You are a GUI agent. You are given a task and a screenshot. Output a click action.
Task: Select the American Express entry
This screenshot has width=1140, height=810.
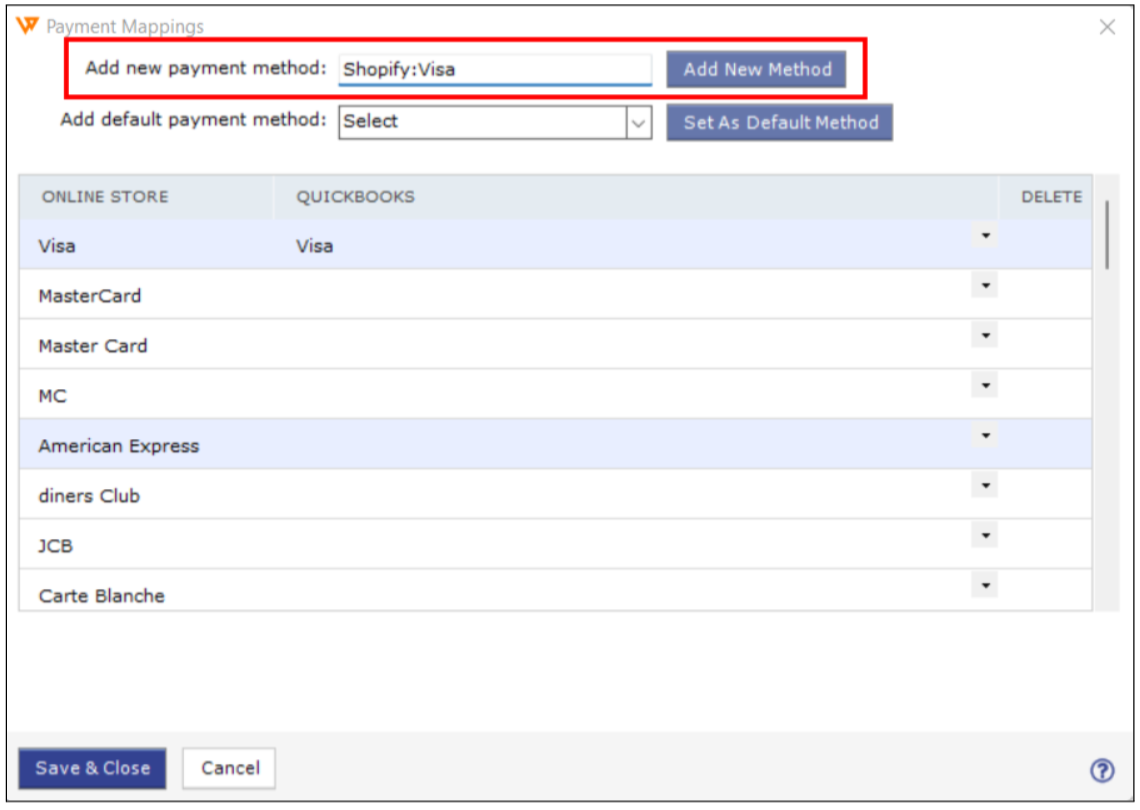(119, 446)
